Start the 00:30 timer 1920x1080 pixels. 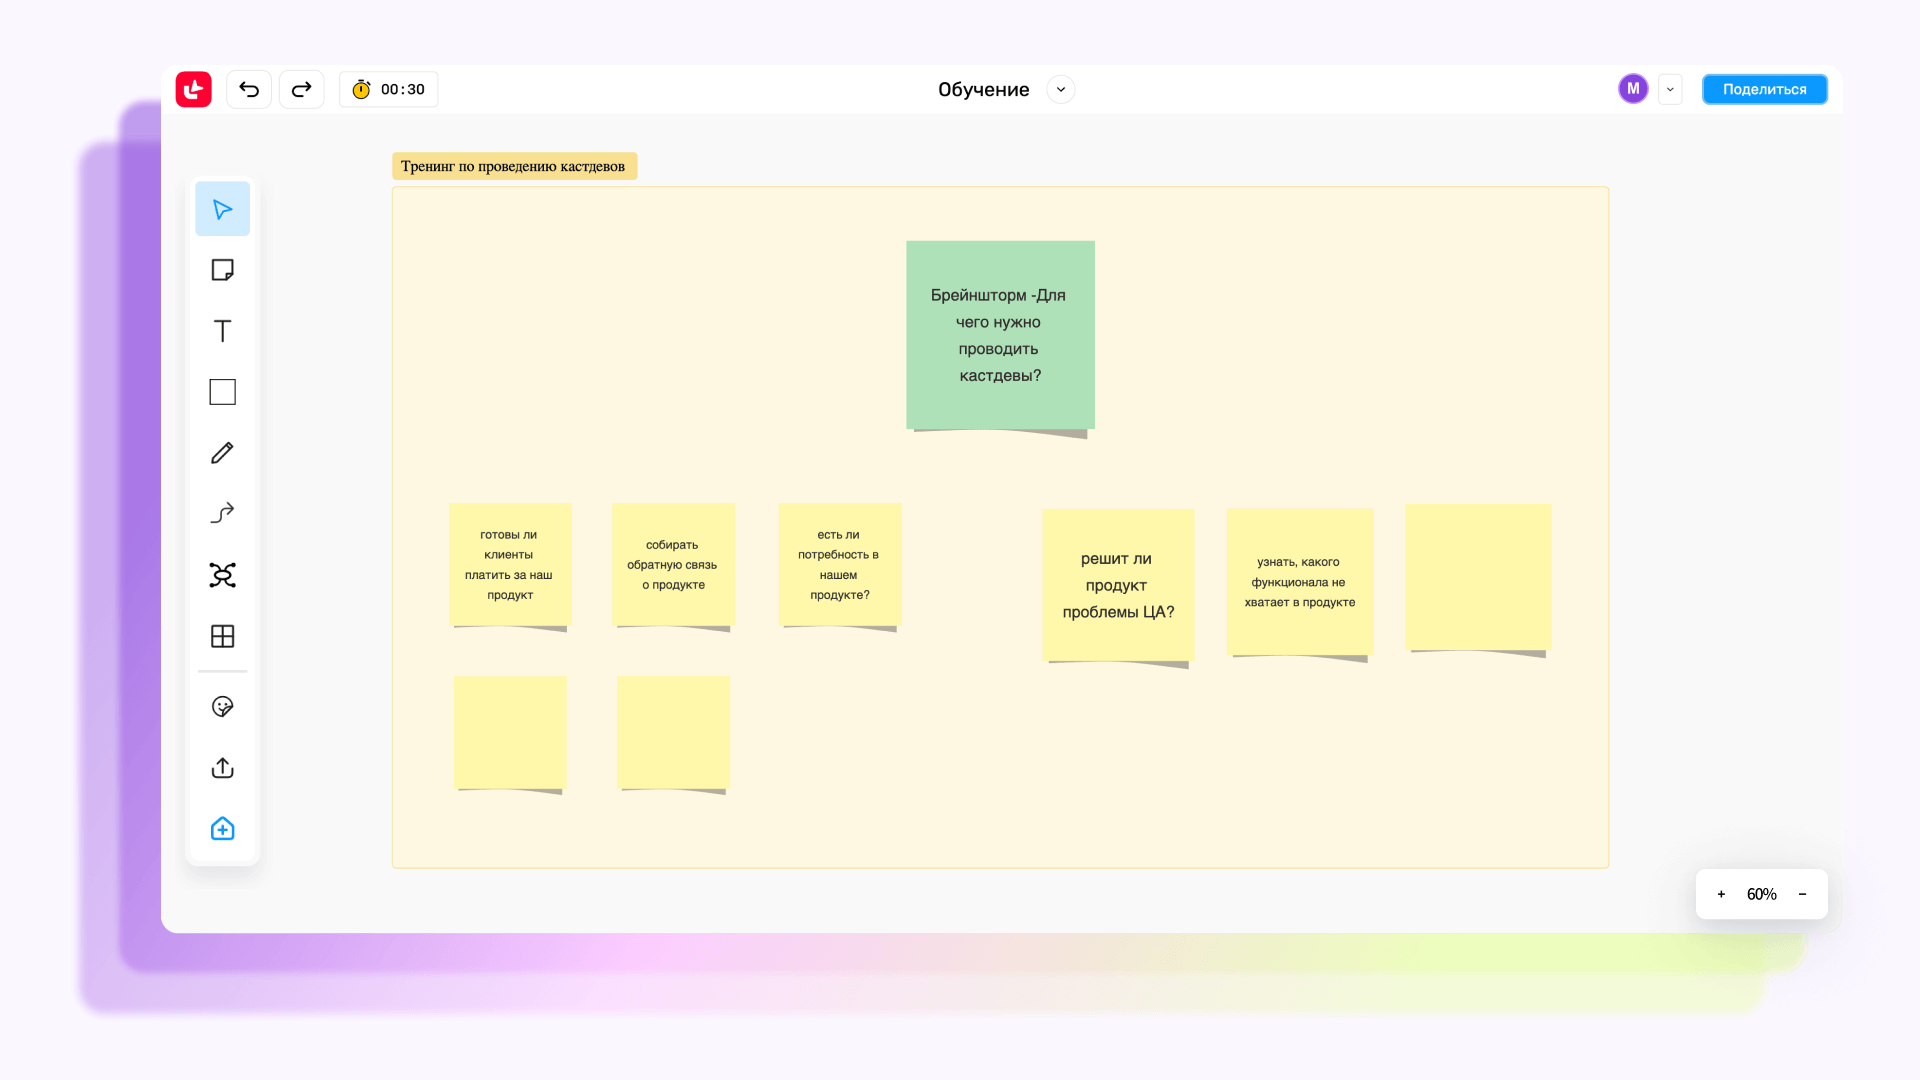coord(389,90)
